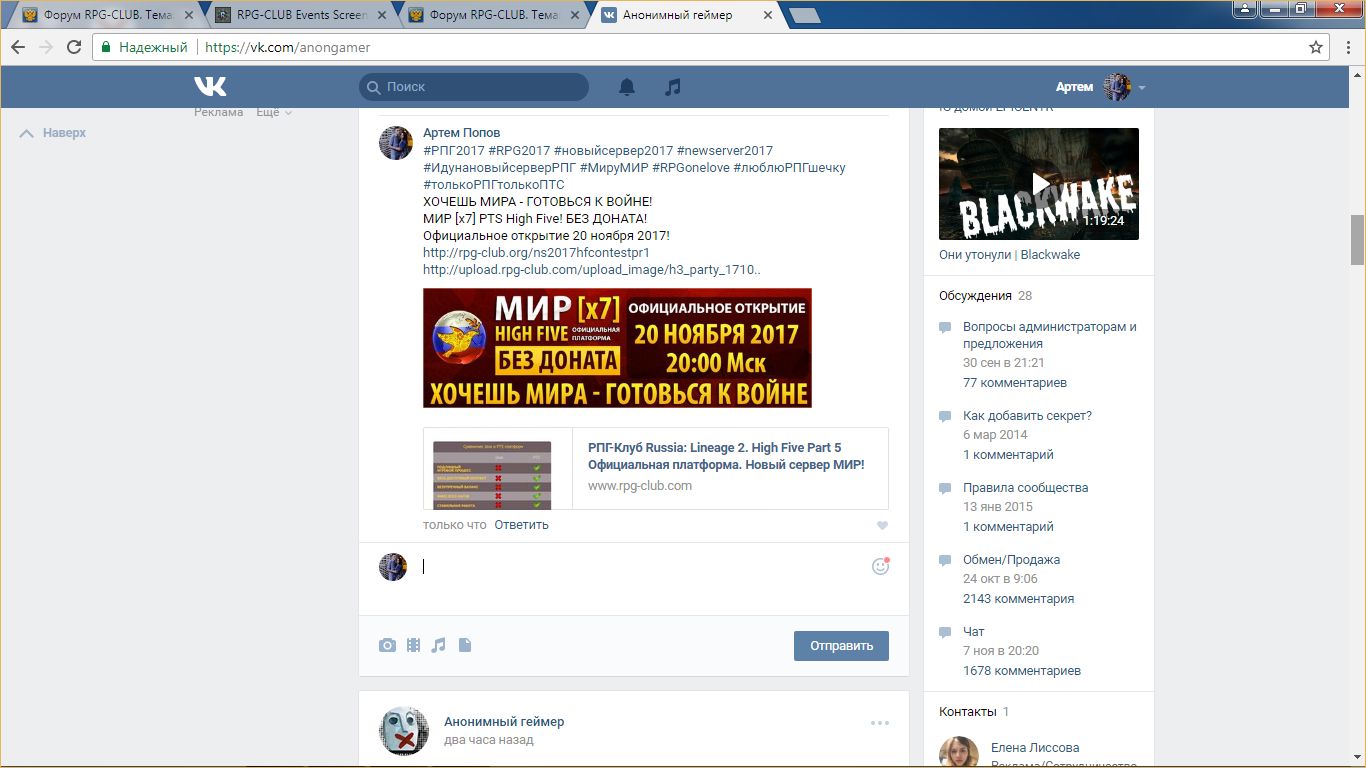Viewport: 1366px width, 768px height.
Task: Switch to RPG-CLUB Events Screen tab
Action: tap(300, 16)
